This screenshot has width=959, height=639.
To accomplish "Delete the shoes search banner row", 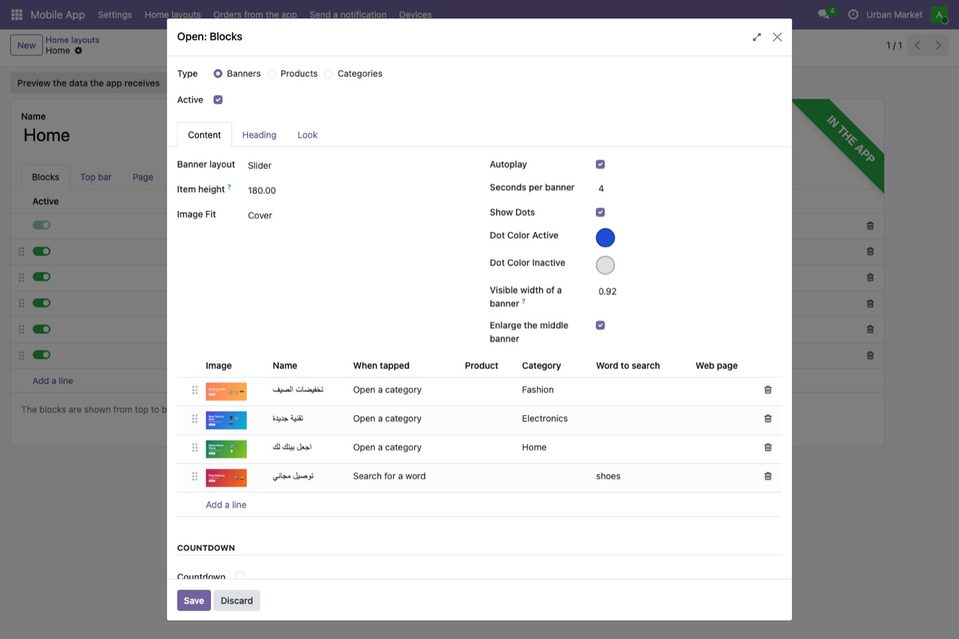I will [x=768, y=476].
